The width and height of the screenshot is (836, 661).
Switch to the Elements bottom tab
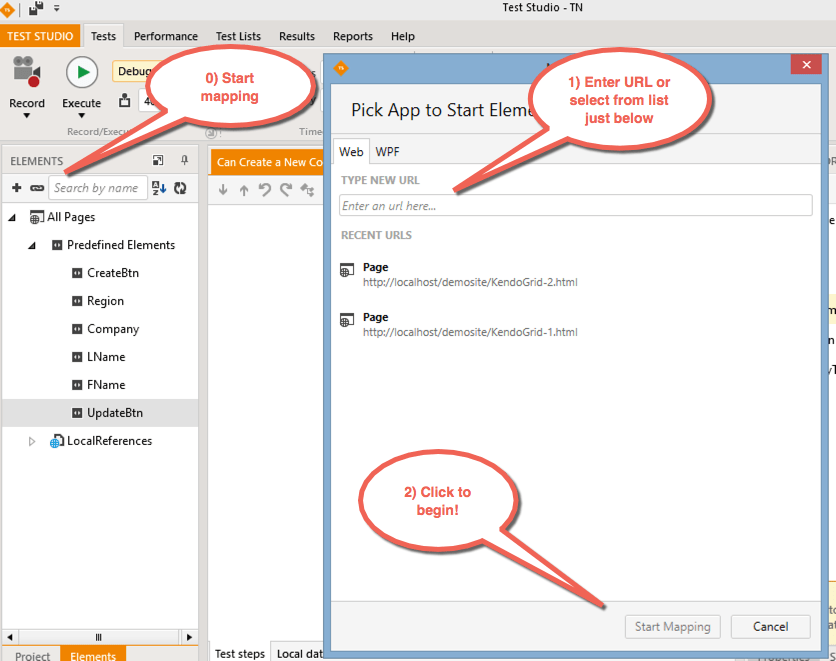click(x=93, y=655)
